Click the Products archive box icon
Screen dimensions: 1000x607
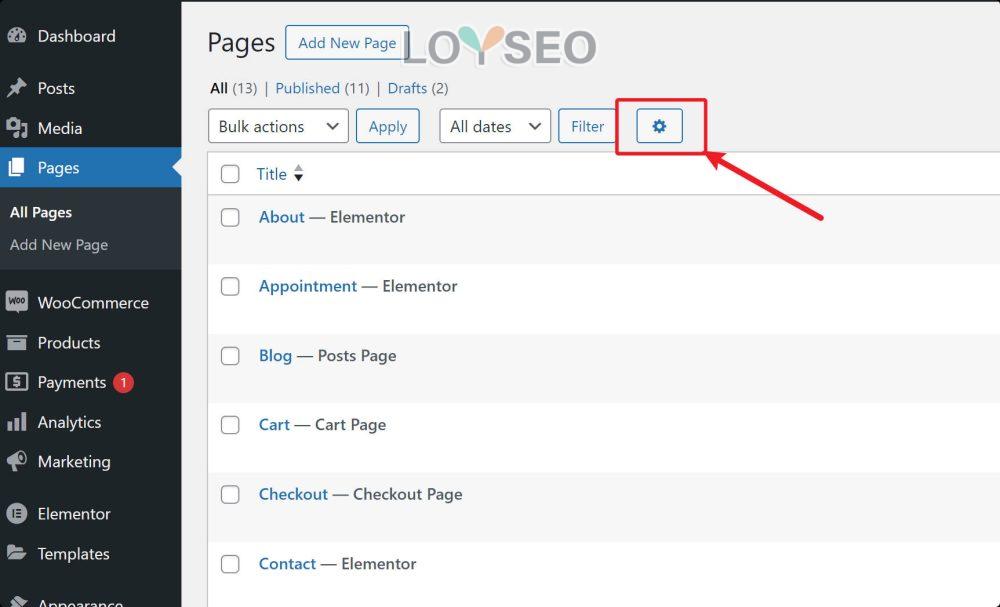17,342
